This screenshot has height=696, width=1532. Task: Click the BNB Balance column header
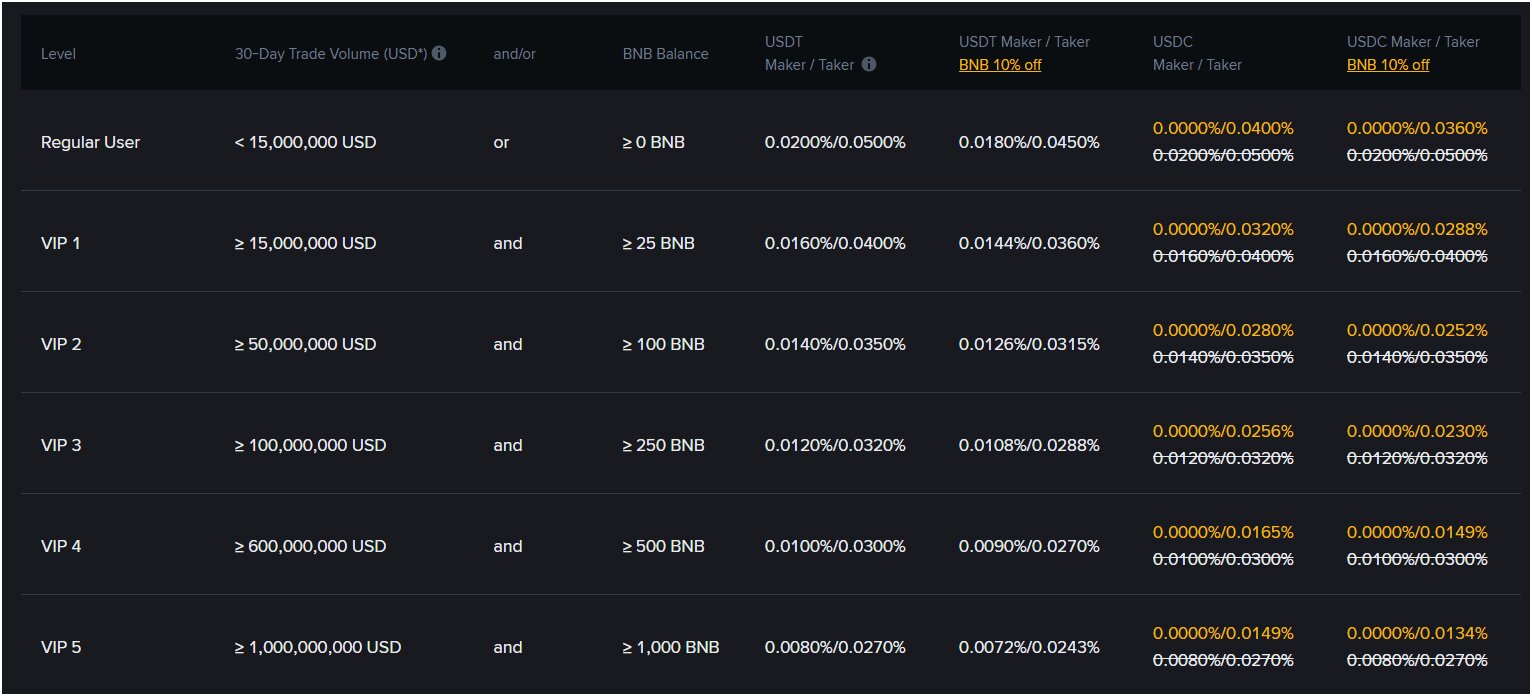[665, 54]
